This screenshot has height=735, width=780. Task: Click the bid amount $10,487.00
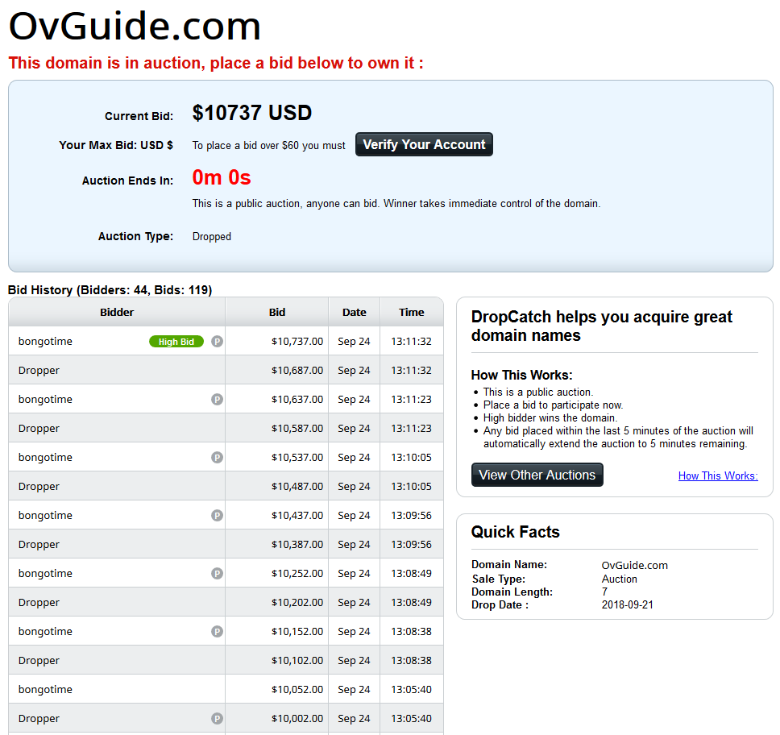pos(297,486)
